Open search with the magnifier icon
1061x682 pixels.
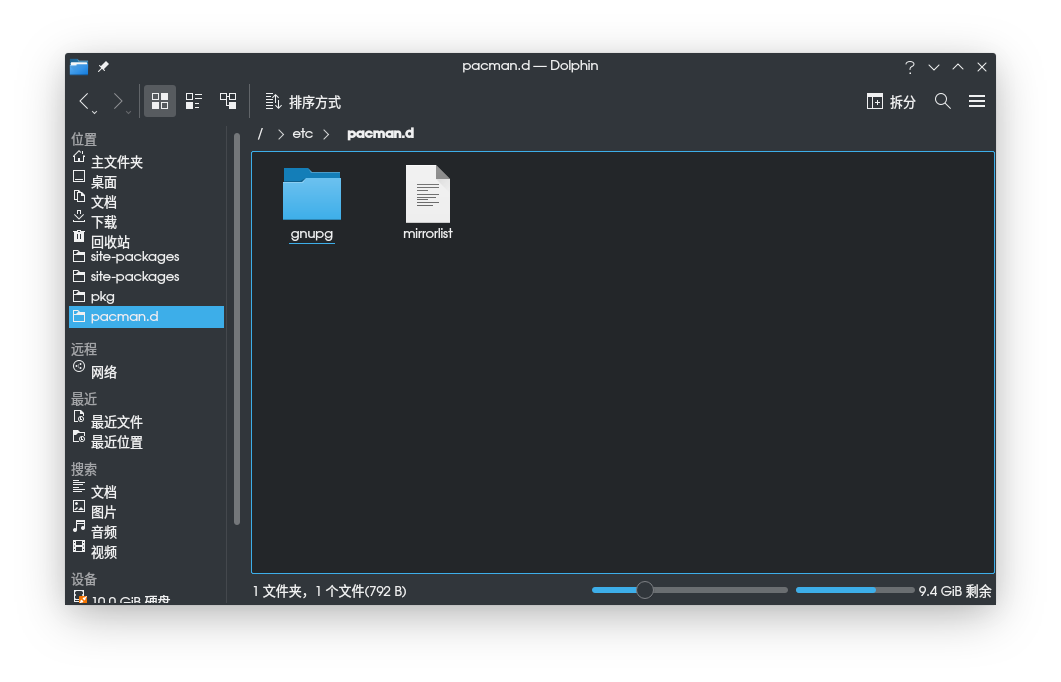942,101
